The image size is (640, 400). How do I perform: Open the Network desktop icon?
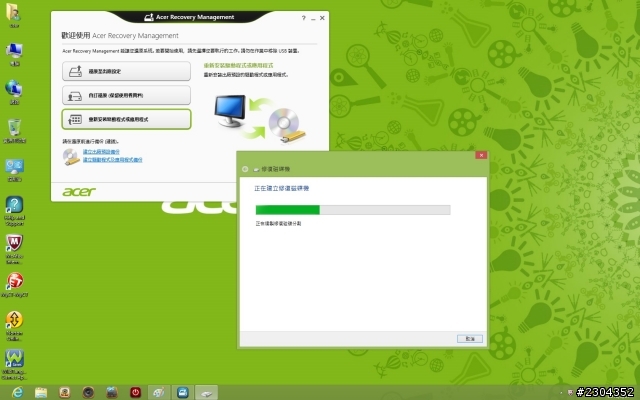[14, 92]
